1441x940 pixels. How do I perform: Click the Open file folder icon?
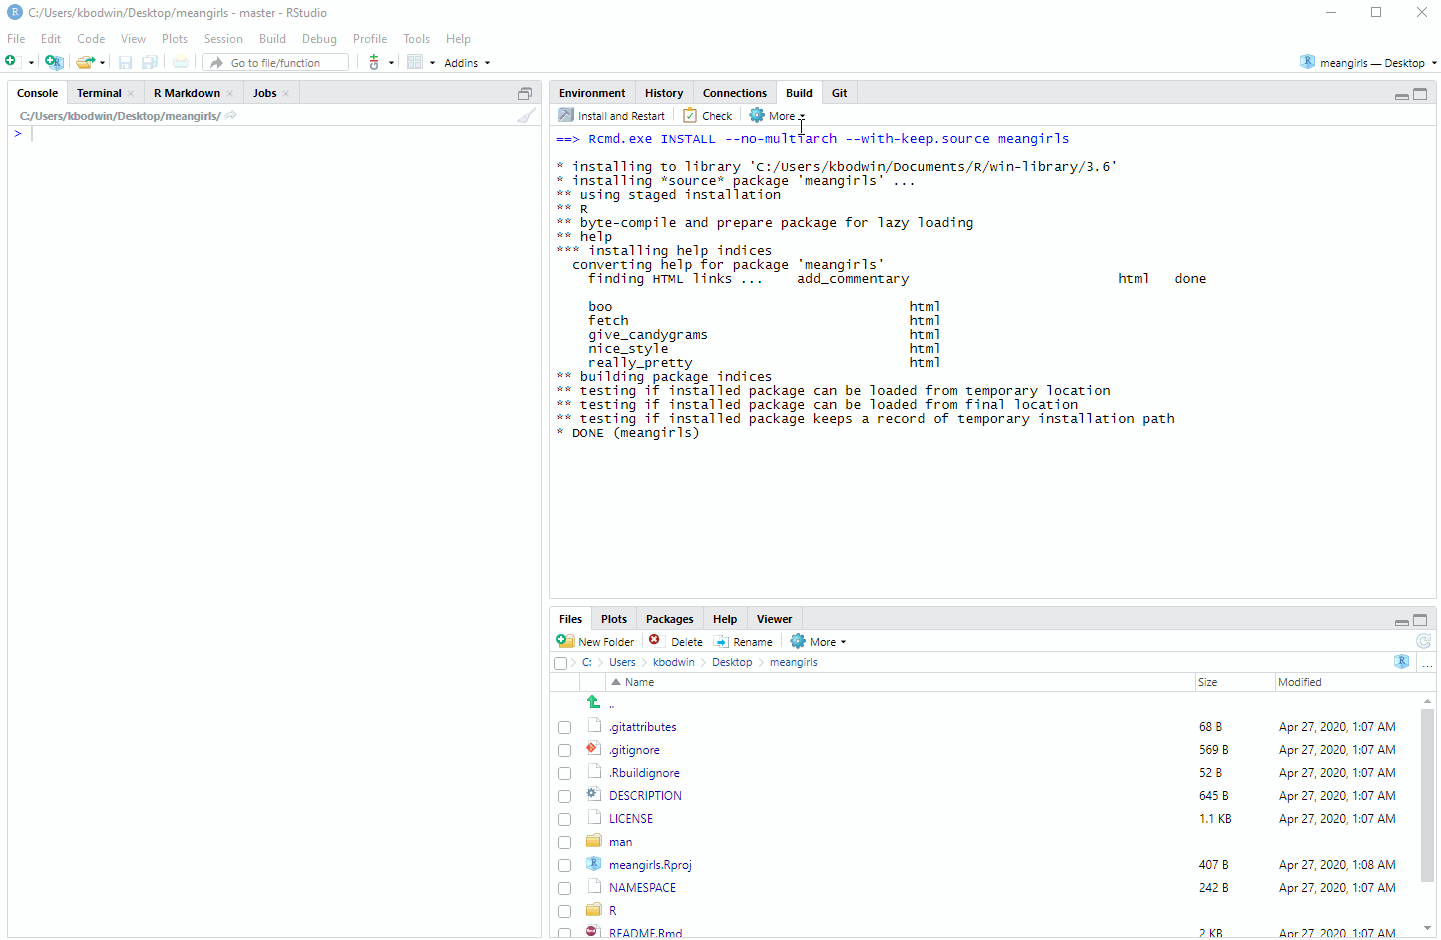pyautogui.click(x=86, y=62)
